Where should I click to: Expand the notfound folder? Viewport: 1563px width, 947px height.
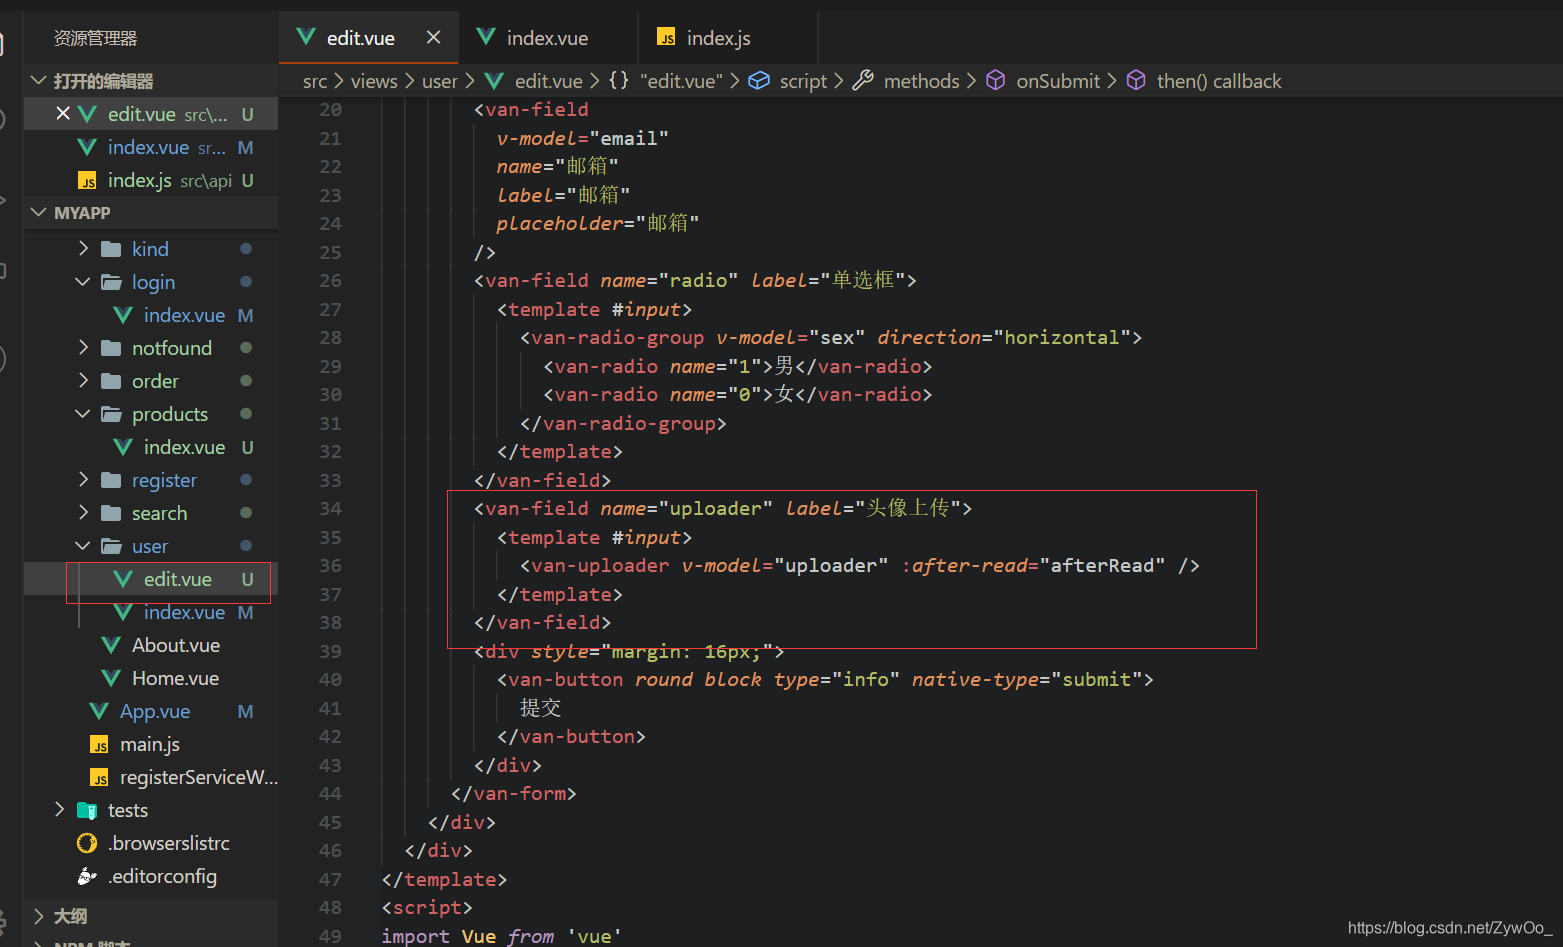pos(84,347)
